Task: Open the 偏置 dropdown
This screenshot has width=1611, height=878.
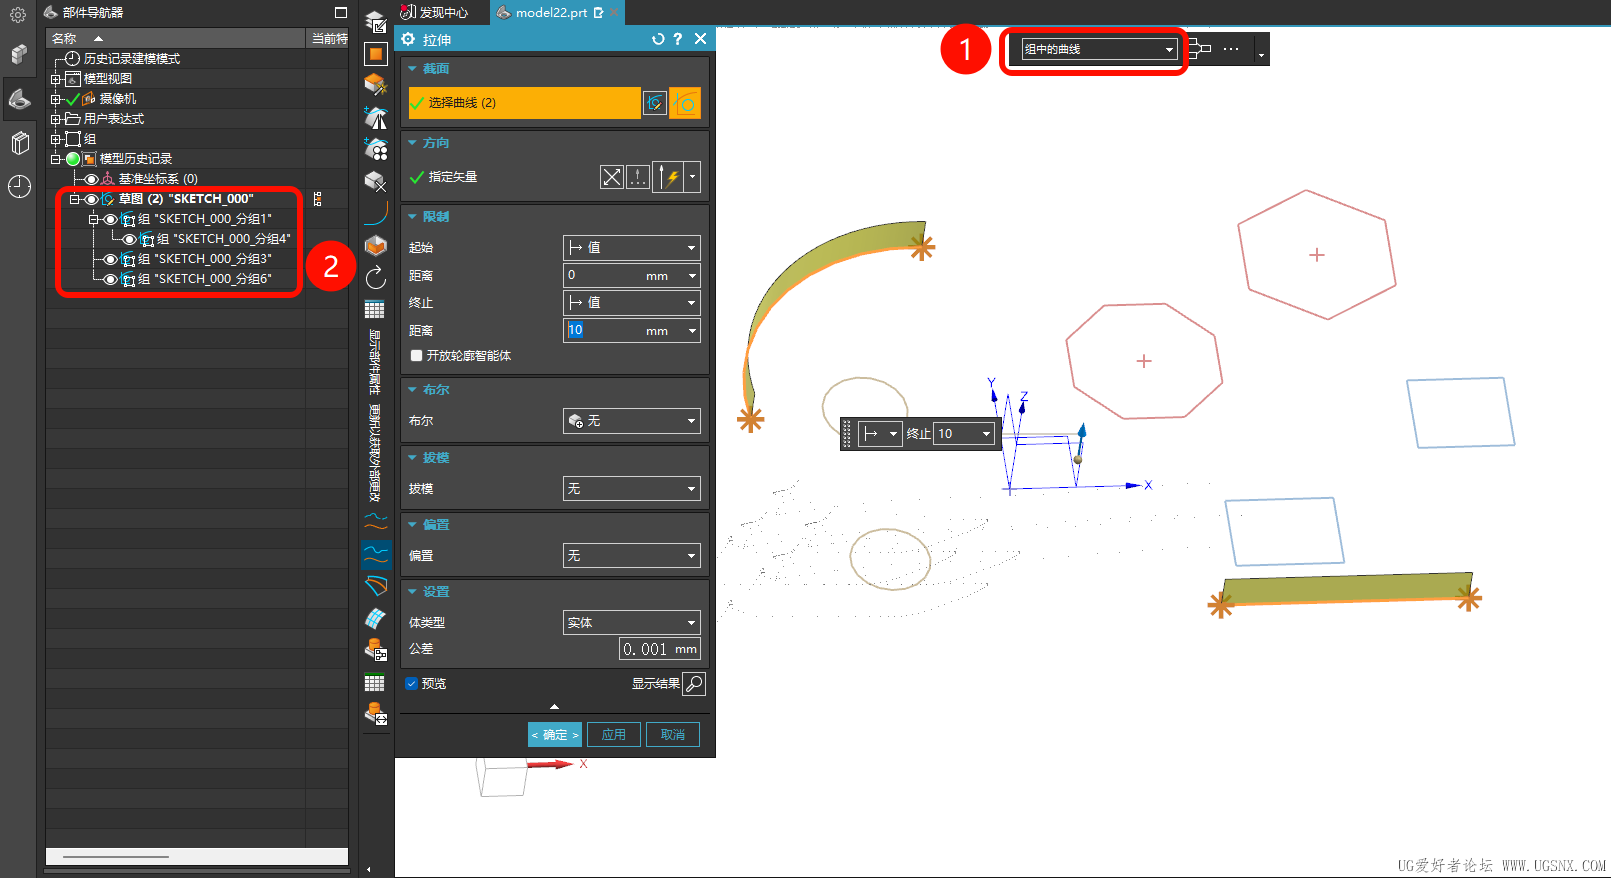Action: click(632, 556)
